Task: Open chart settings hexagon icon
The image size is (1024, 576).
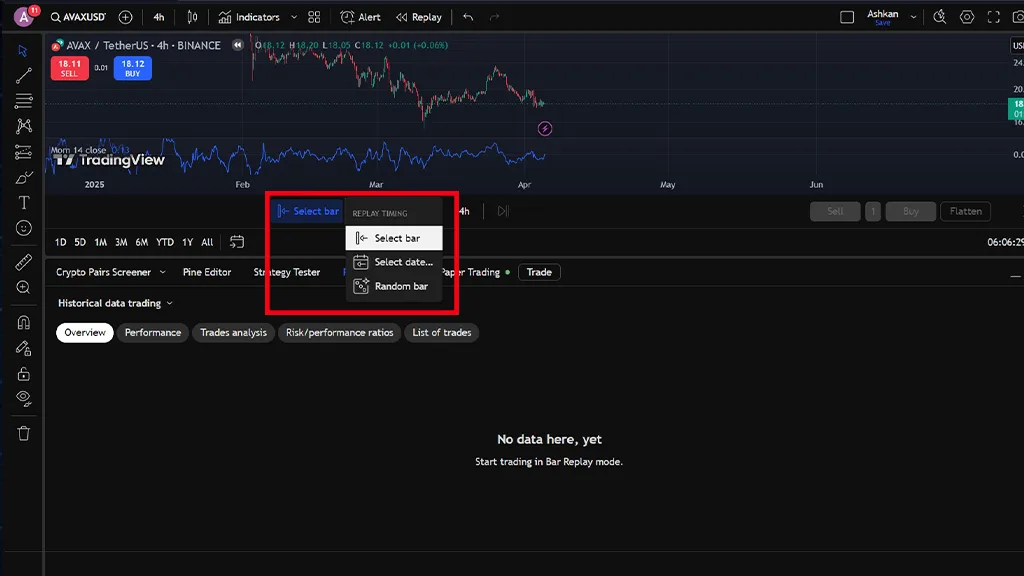Action: (967, 17)
